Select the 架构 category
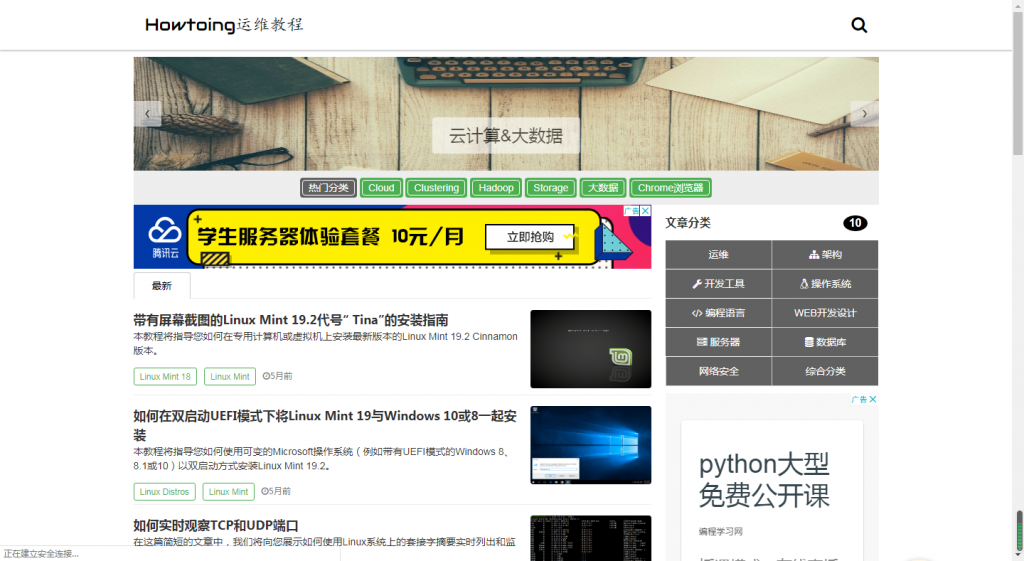Image resolution: width=1024 pixels, height=561 pixels. pyautogui.click(x=825, y=255)
